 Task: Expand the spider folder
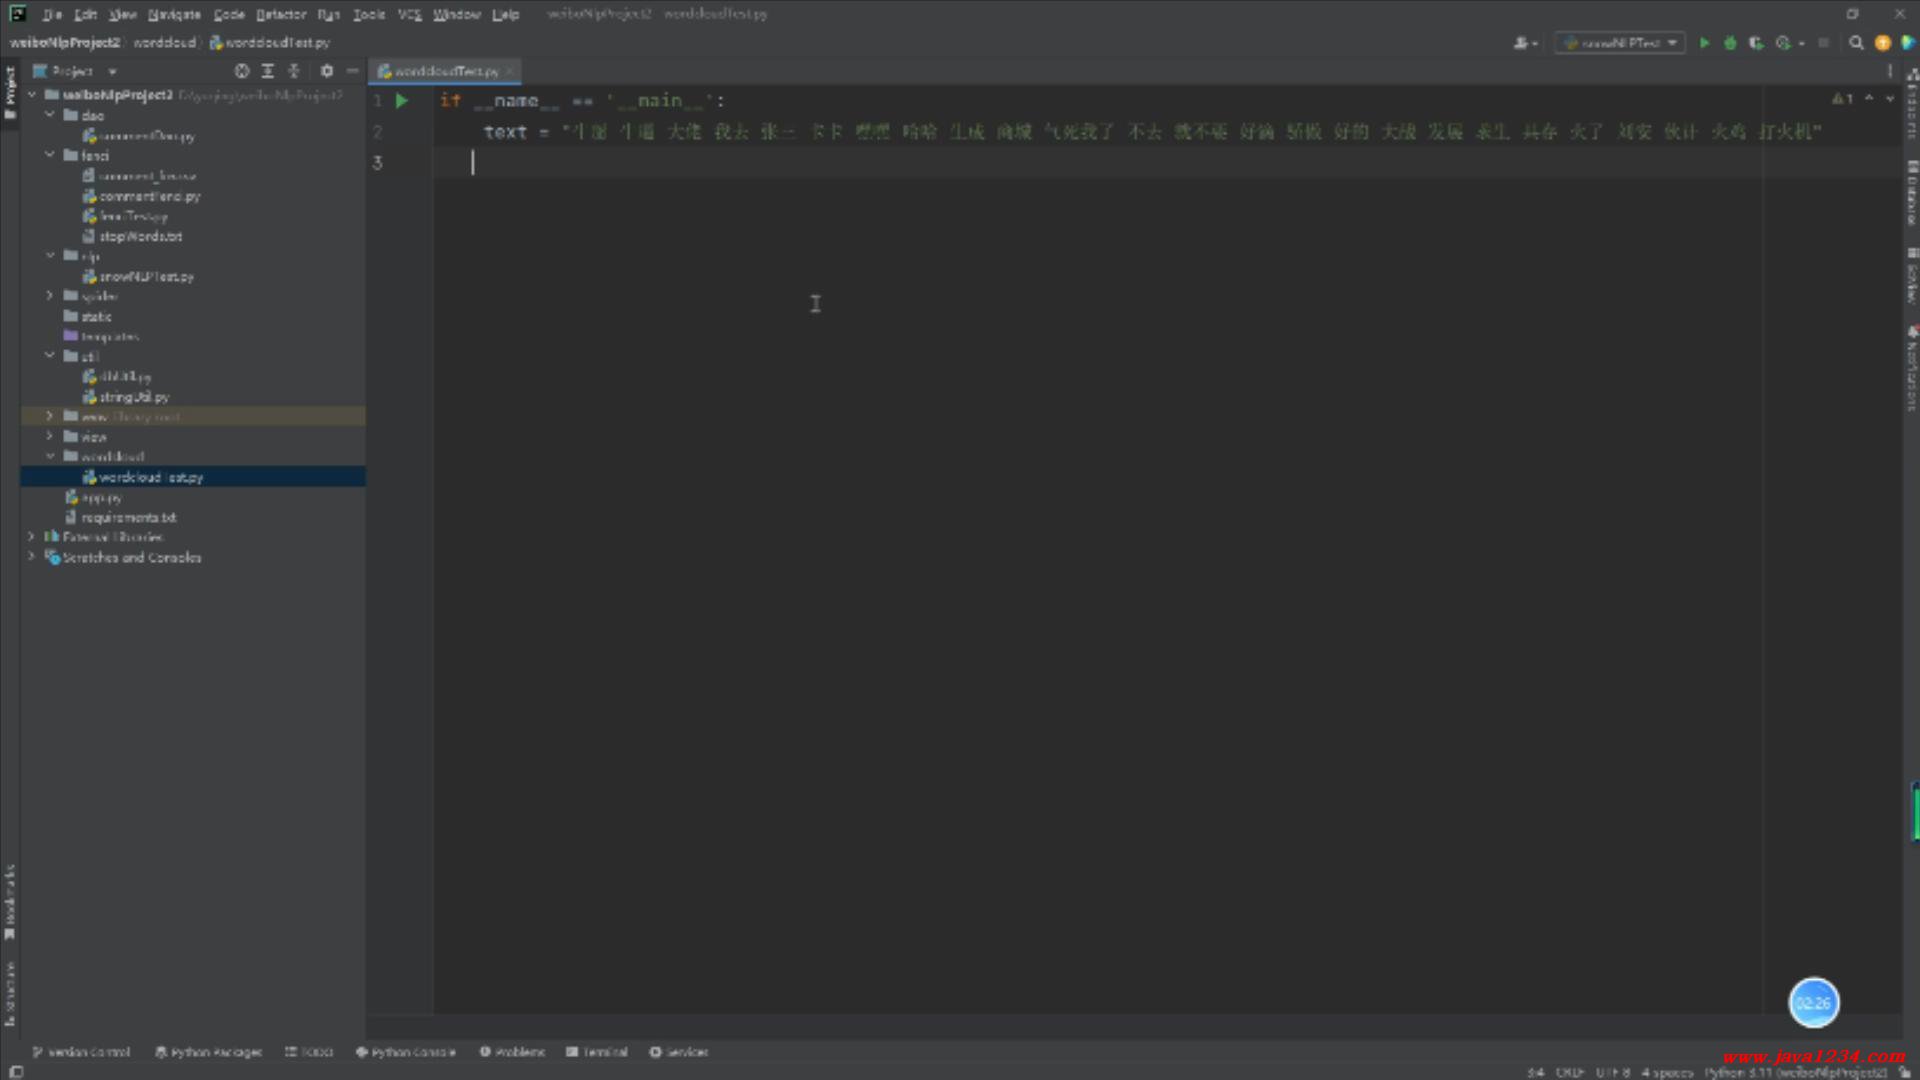tap(49, 296)
